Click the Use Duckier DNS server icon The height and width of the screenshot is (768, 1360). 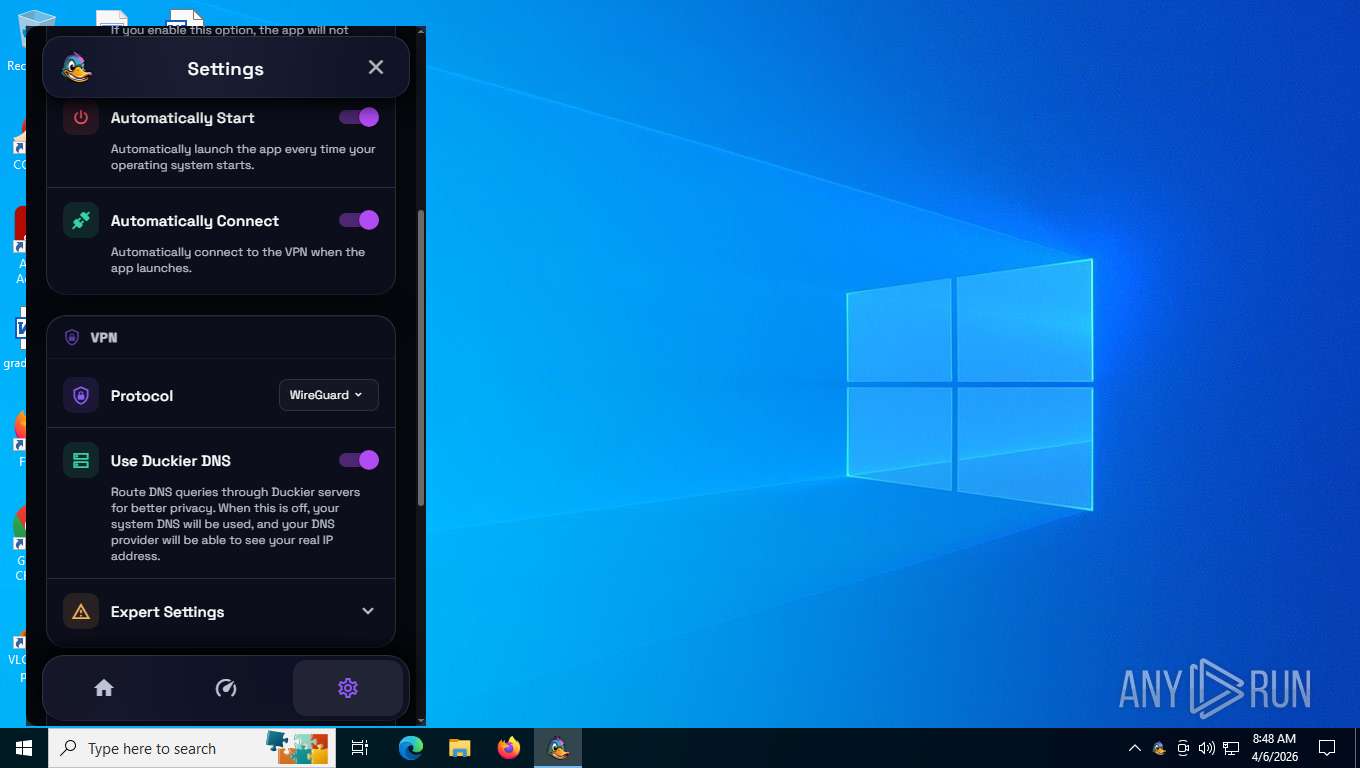[x=81, y=461]
